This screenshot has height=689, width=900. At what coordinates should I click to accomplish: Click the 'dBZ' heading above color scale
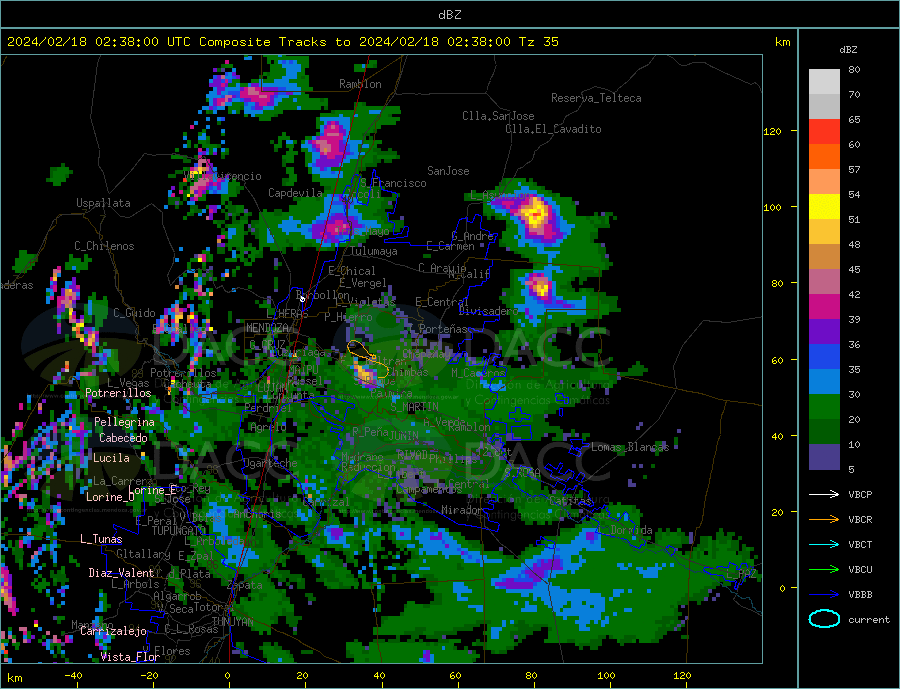(848, 50)
